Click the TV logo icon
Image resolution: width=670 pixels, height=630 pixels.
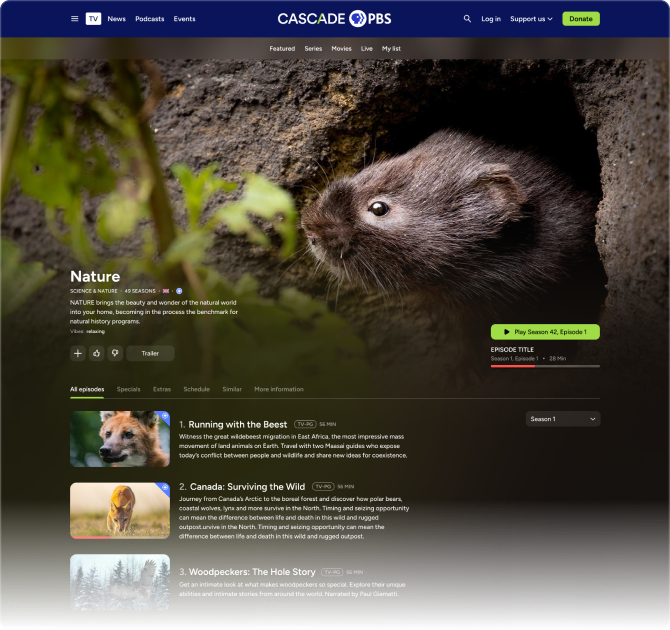pyautogui.click(x=93, y=19)
